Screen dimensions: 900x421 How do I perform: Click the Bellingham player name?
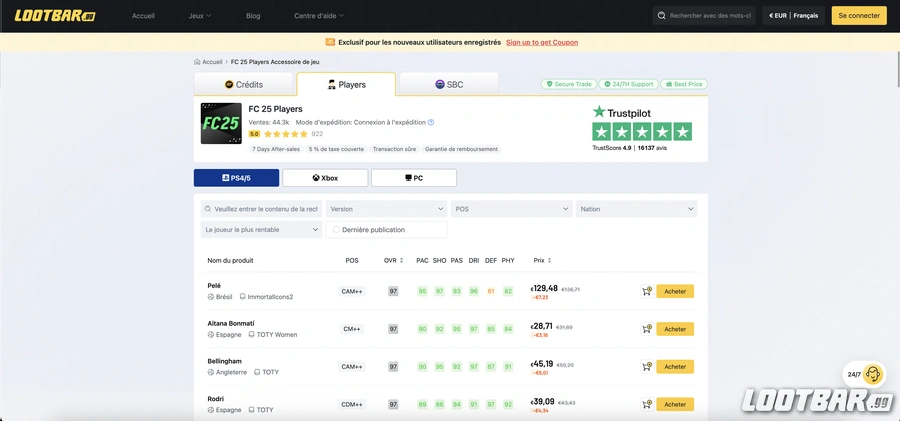224,361
